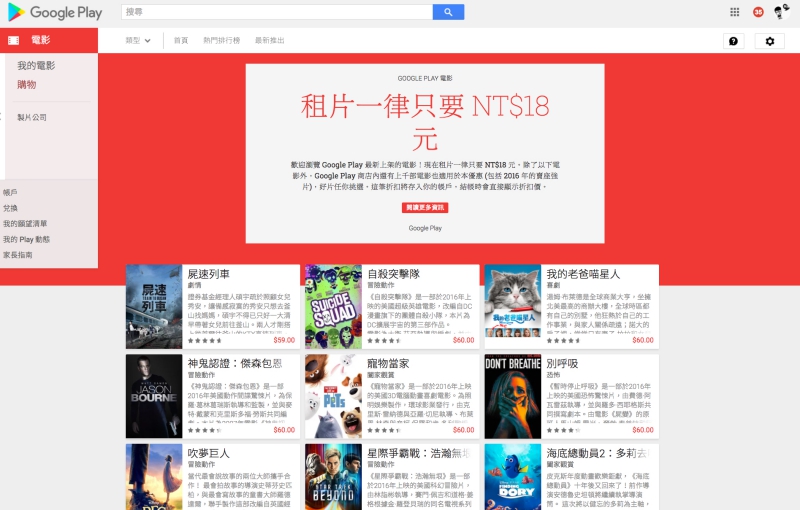Image resolution: width=800 pixels, height=510 pixels.
Task: Click the 自殺突擊隊 movie title
Action: point(393,274)
